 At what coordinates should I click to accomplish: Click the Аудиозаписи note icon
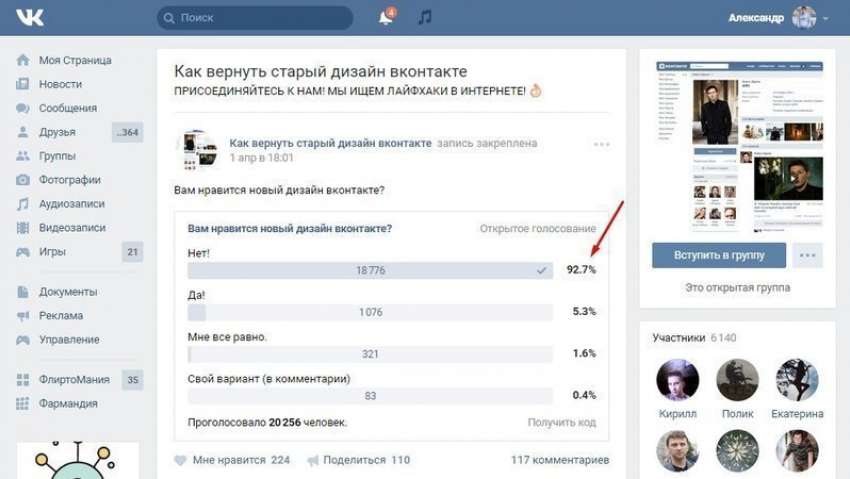click(23, 204)
